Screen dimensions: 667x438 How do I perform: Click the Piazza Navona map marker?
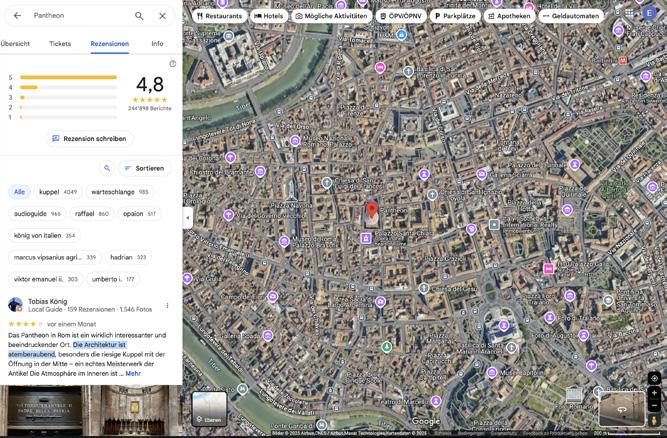pos(291,196)
